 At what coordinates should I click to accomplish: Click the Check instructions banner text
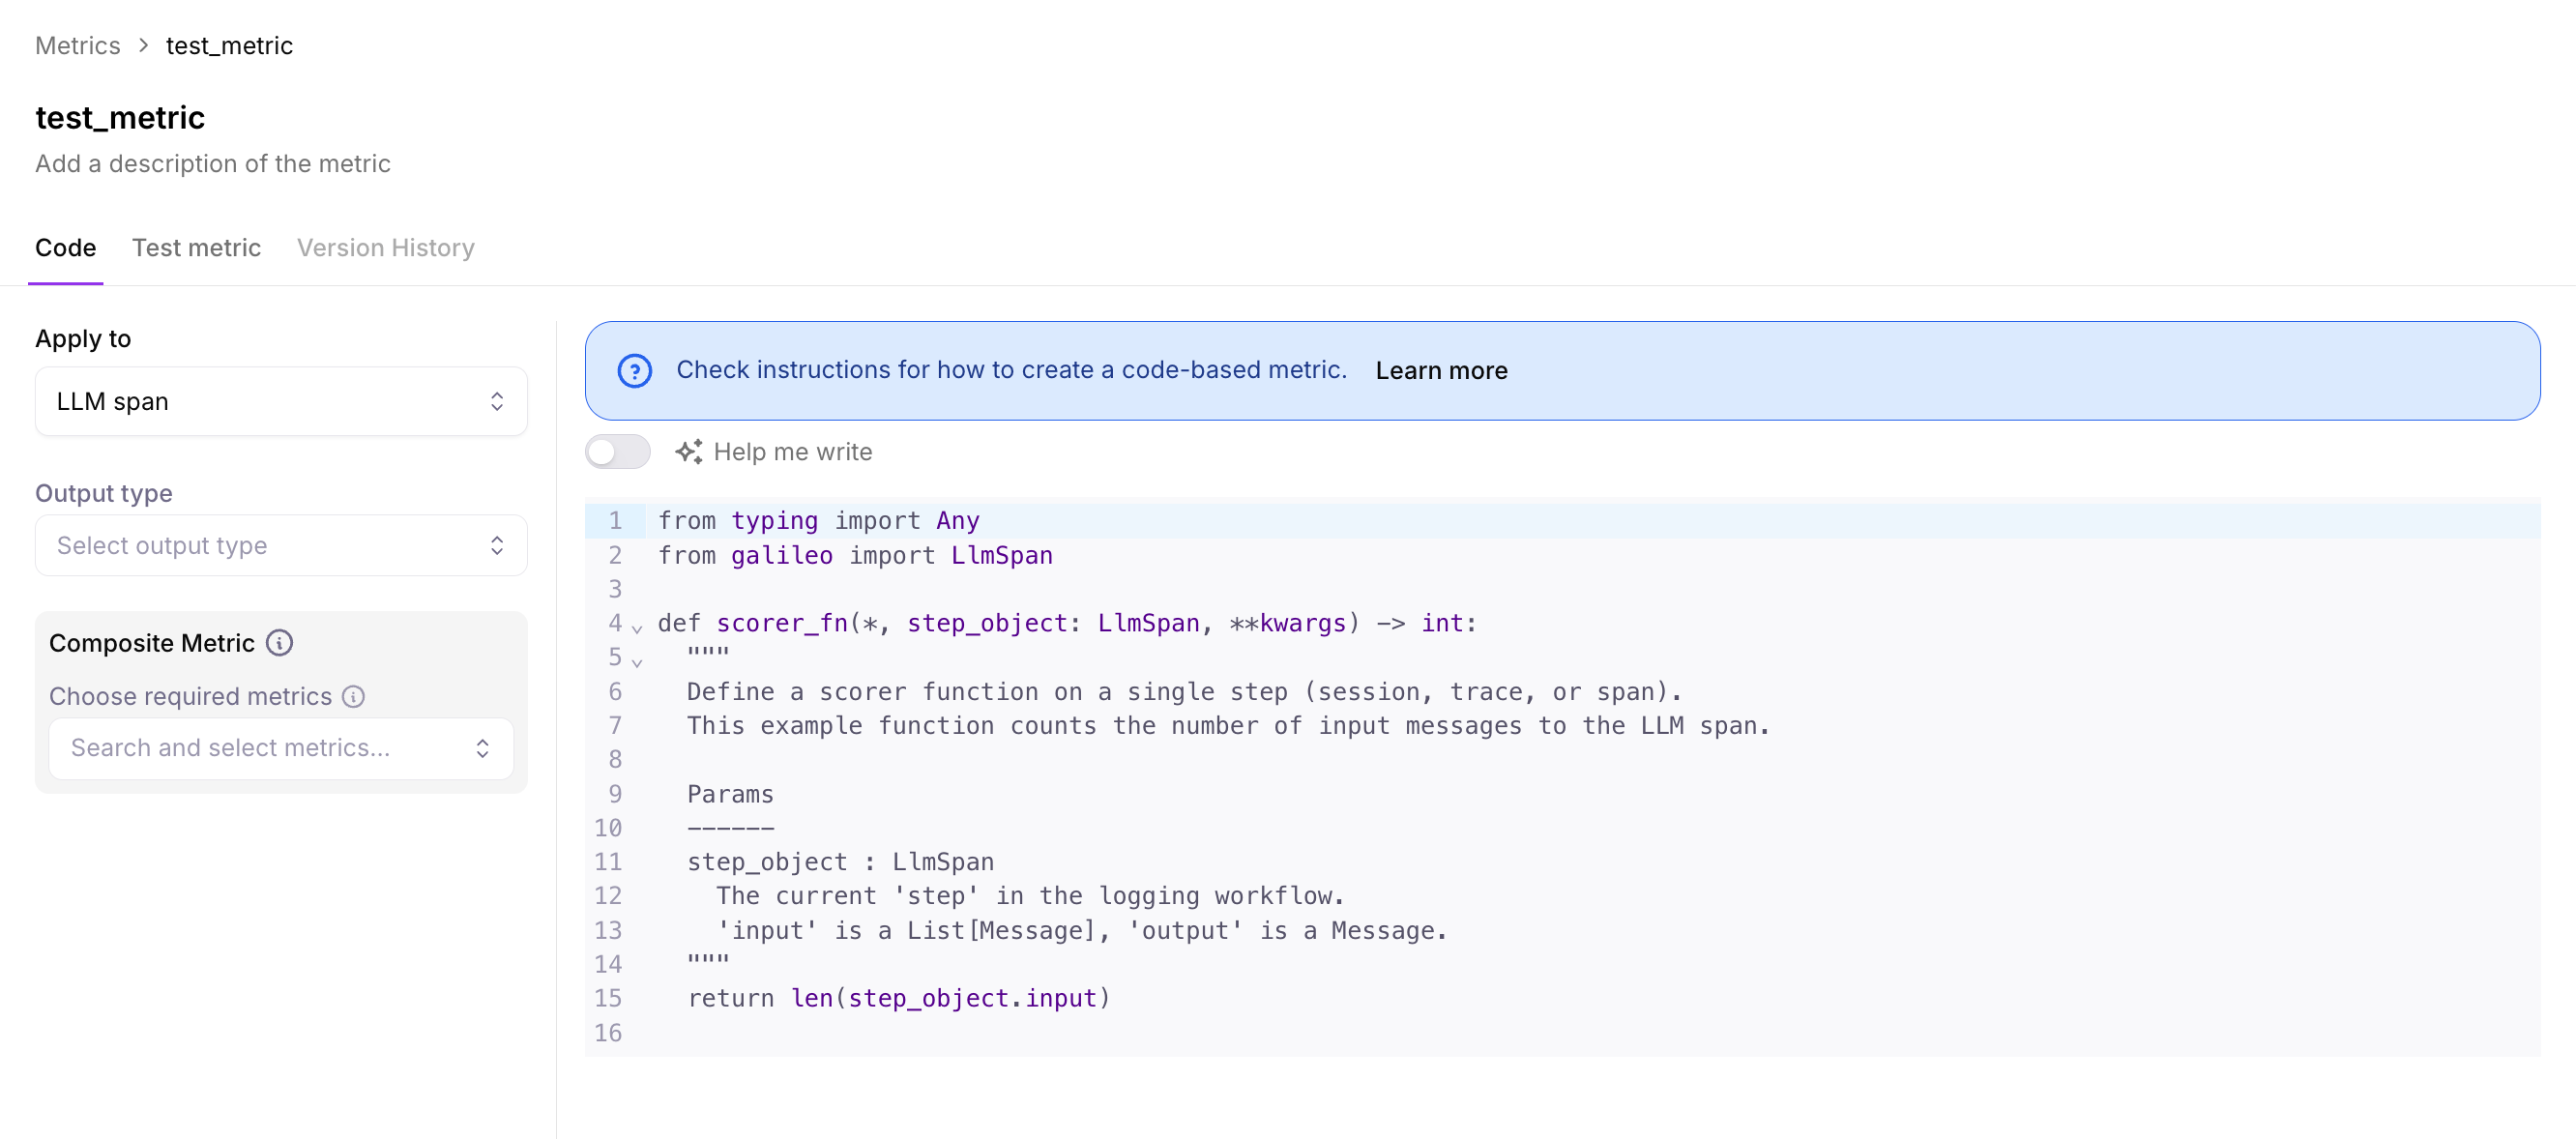(x=1011, y=370)
